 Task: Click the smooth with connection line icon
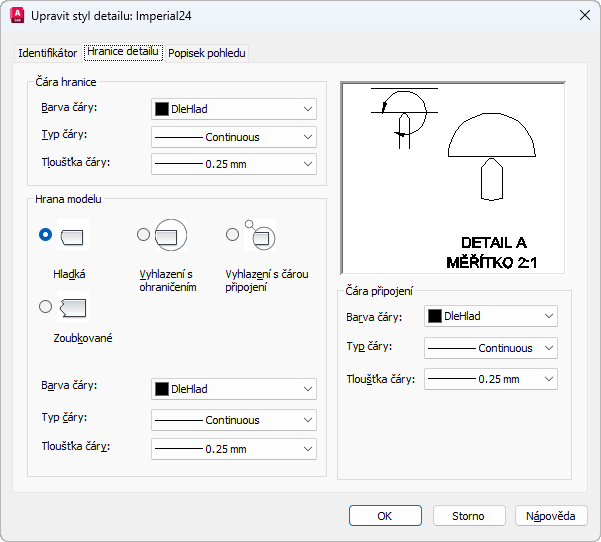[x=260, y=235]
